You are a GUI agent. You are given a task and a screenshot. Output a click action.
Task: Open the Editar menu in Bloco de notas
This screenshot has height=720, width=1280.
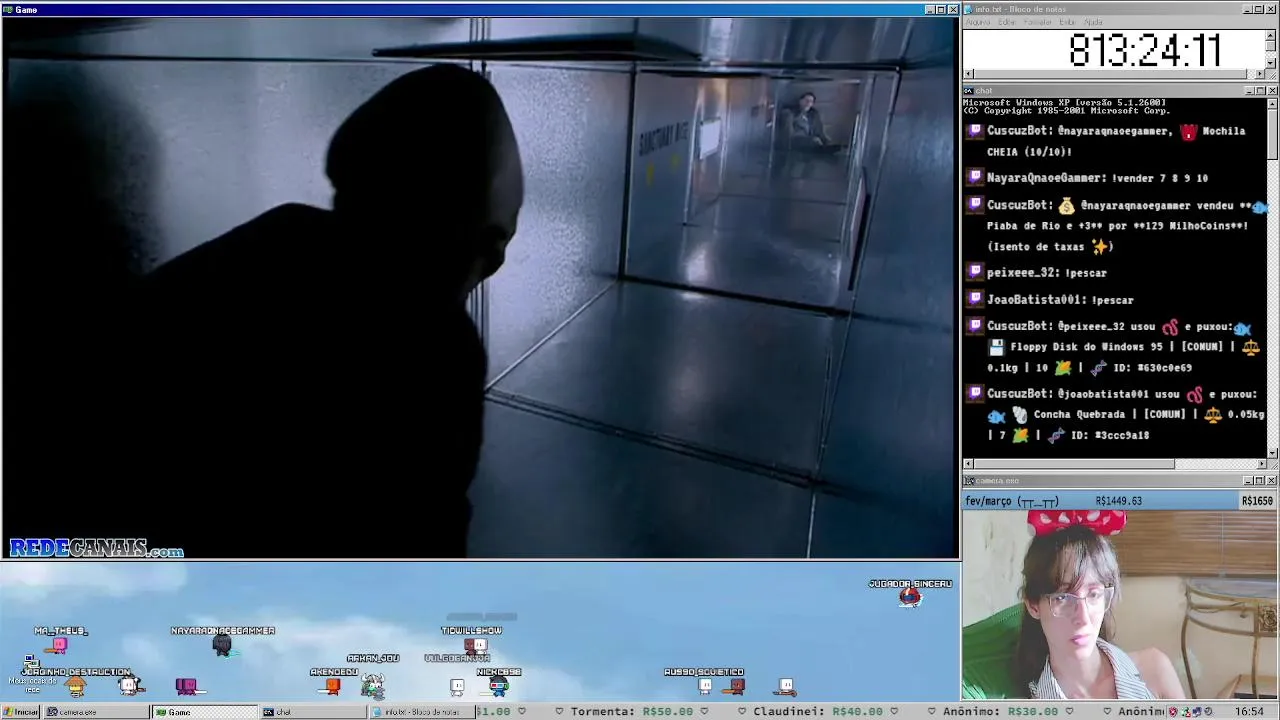(1007, 22)
